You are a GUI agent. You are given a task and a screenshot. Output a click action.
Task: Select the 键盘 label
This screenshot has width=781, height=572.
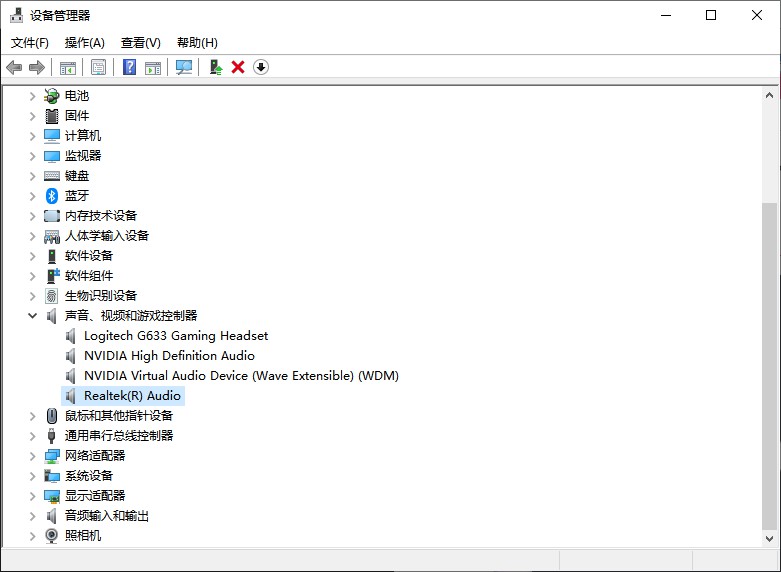pyautogui.click(x=77, y=176)
